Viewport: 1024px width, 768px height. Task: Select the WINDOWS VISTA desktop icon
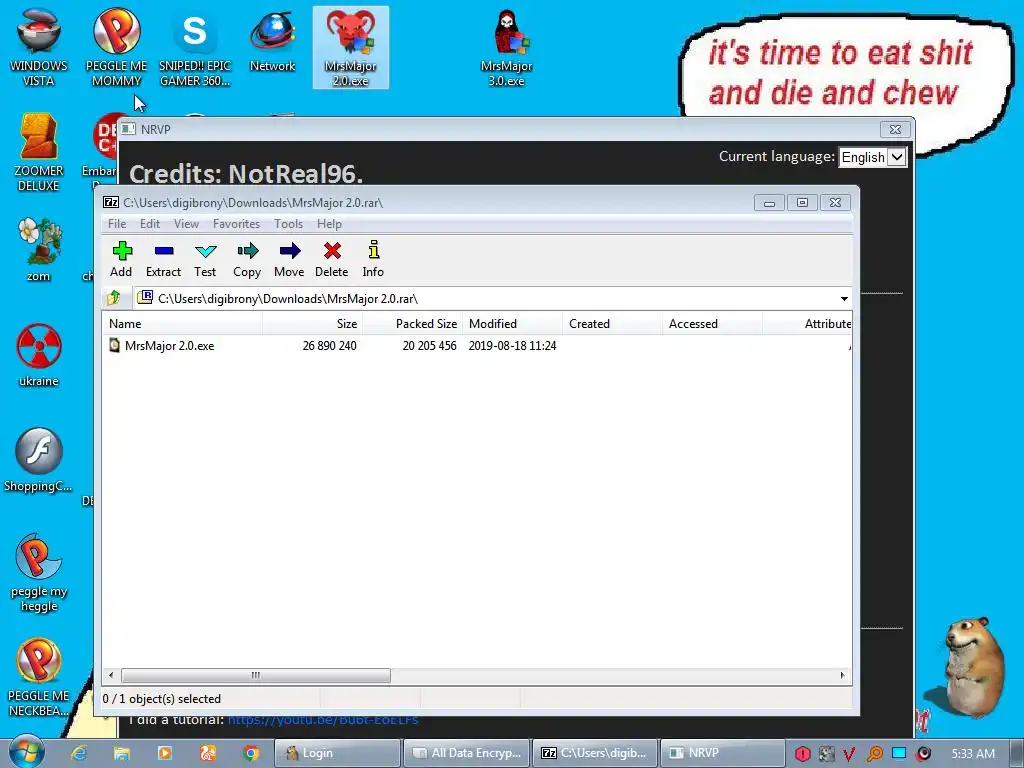click(39, 47)
